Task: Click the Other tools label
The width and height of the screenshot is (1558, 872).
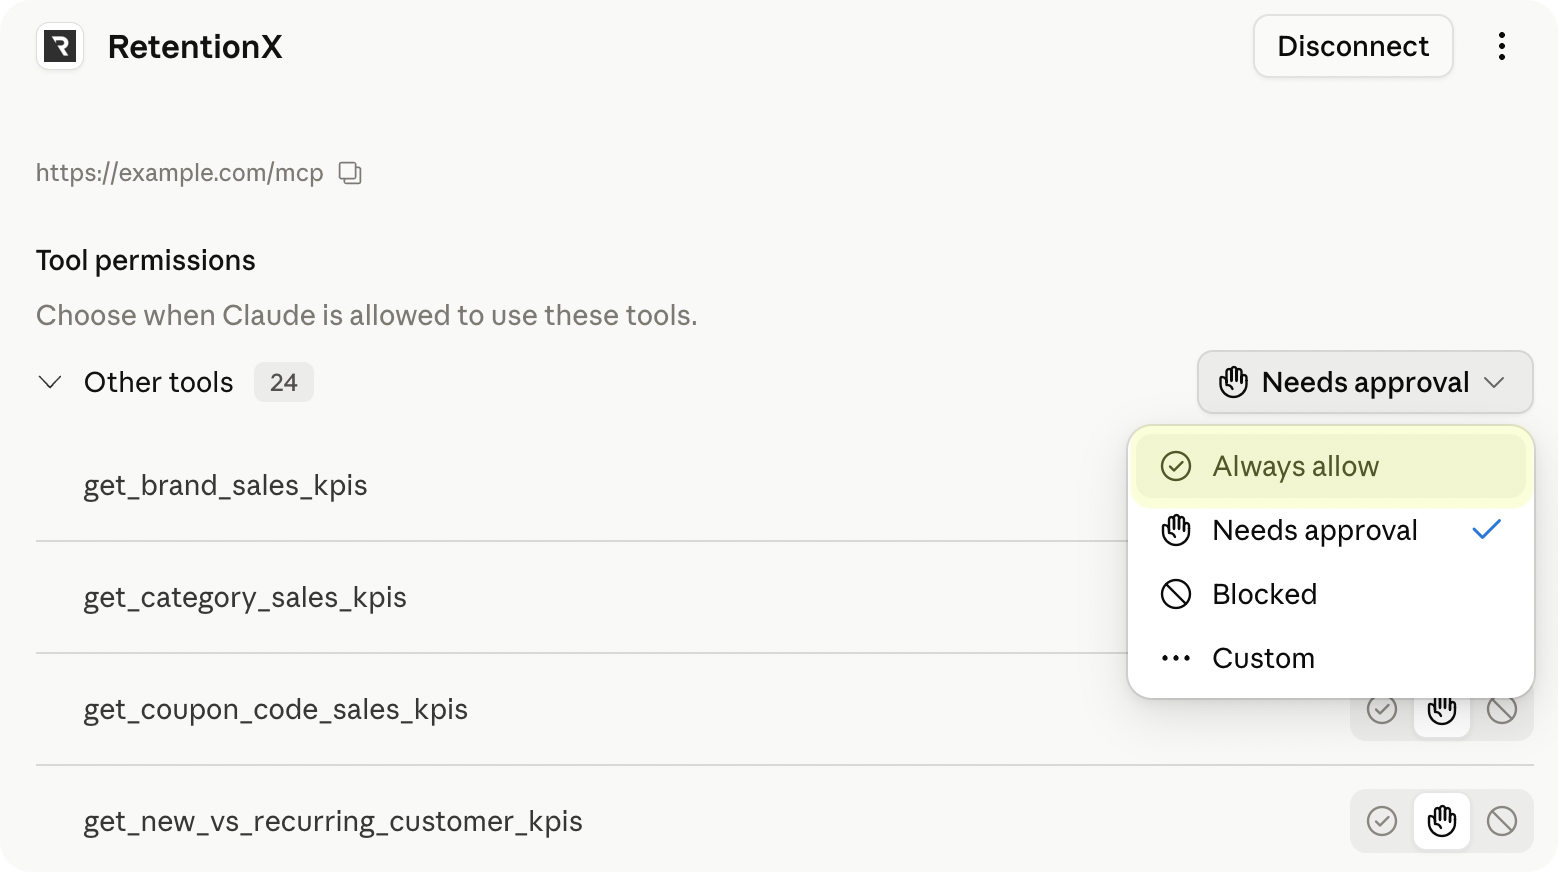Action: pos(159,382)
